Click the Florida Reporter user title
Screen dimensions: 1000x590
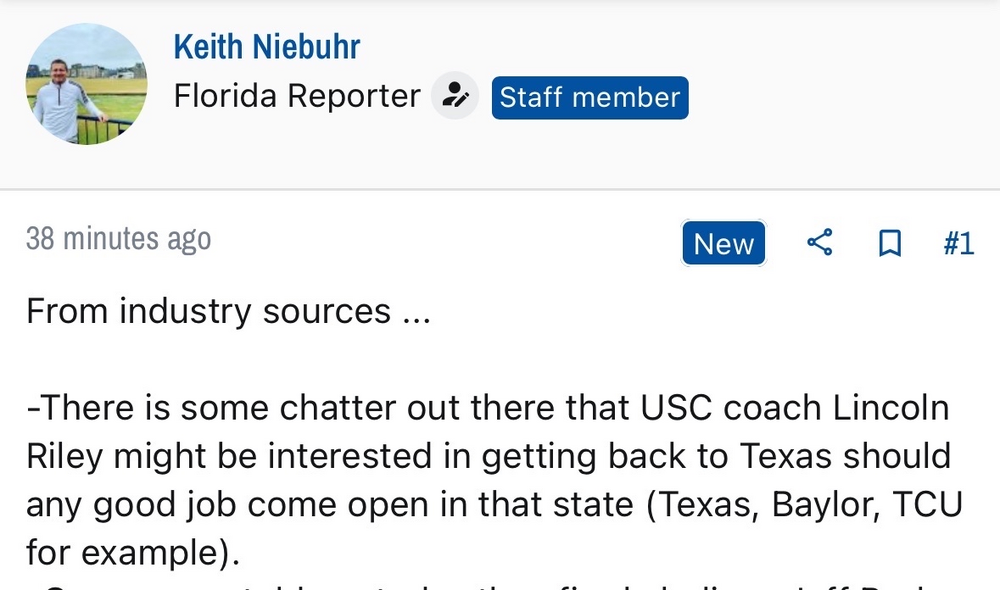[x=297, y=97]
